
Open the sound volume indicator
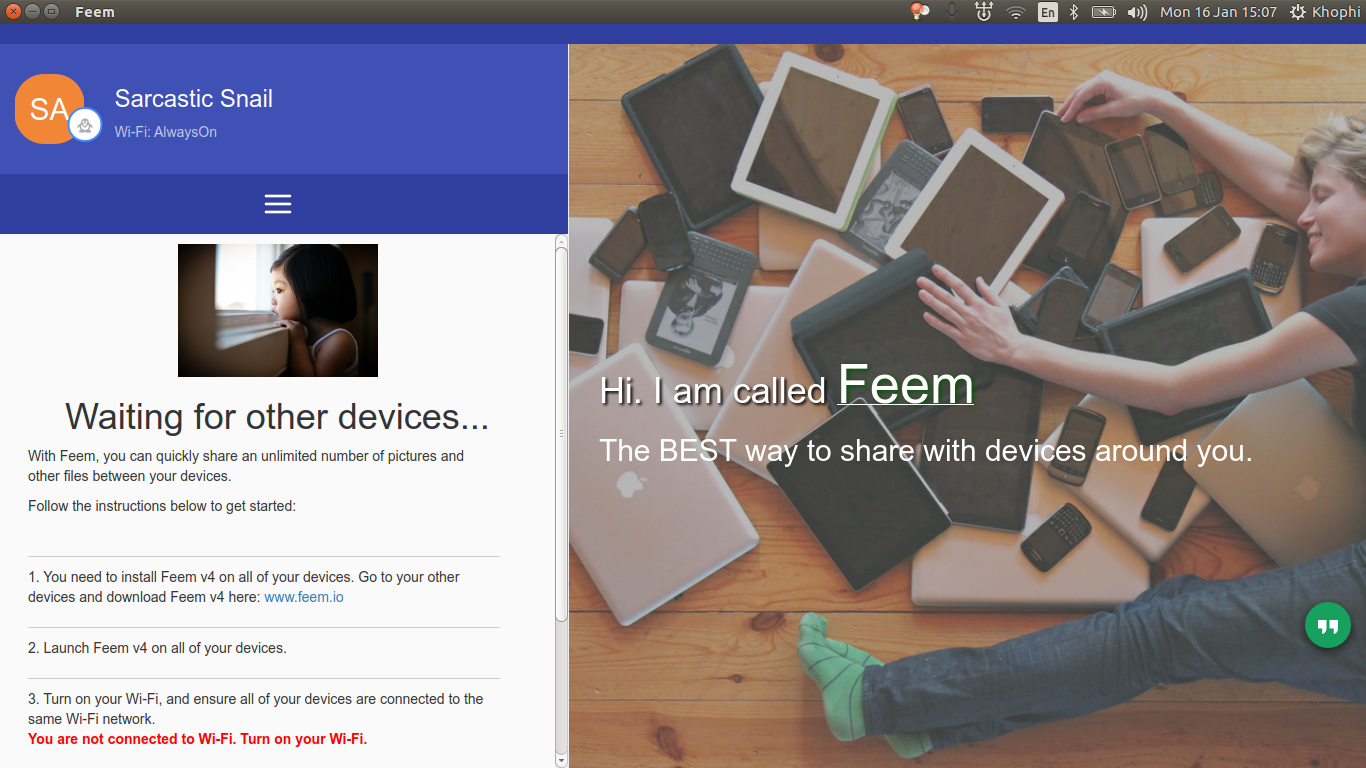tap(1136, 12)
